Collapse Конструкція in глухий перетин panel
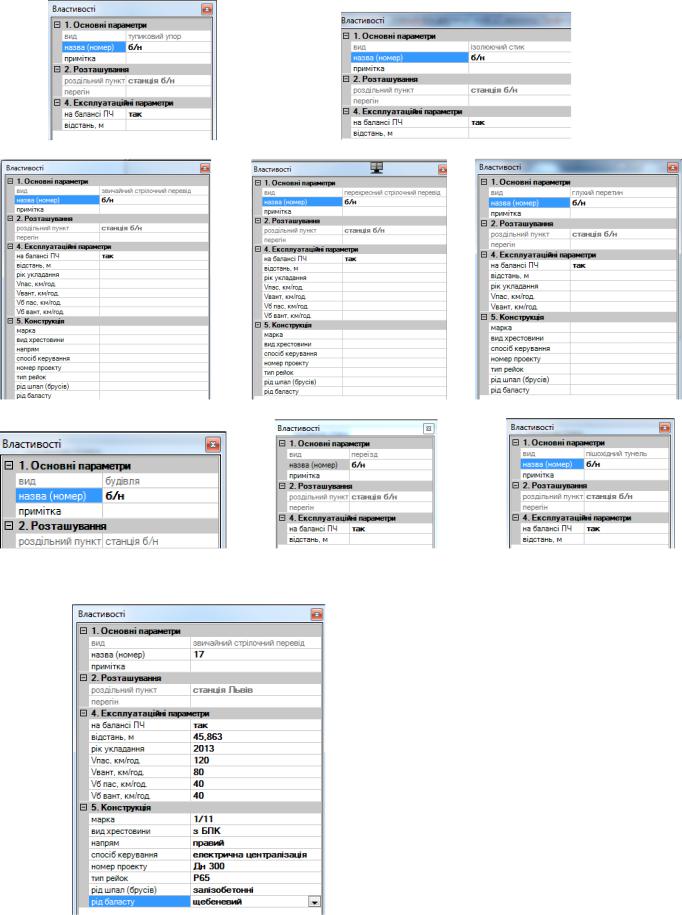The width and height of the screenshot is (682, 915). tap(484, 317)
